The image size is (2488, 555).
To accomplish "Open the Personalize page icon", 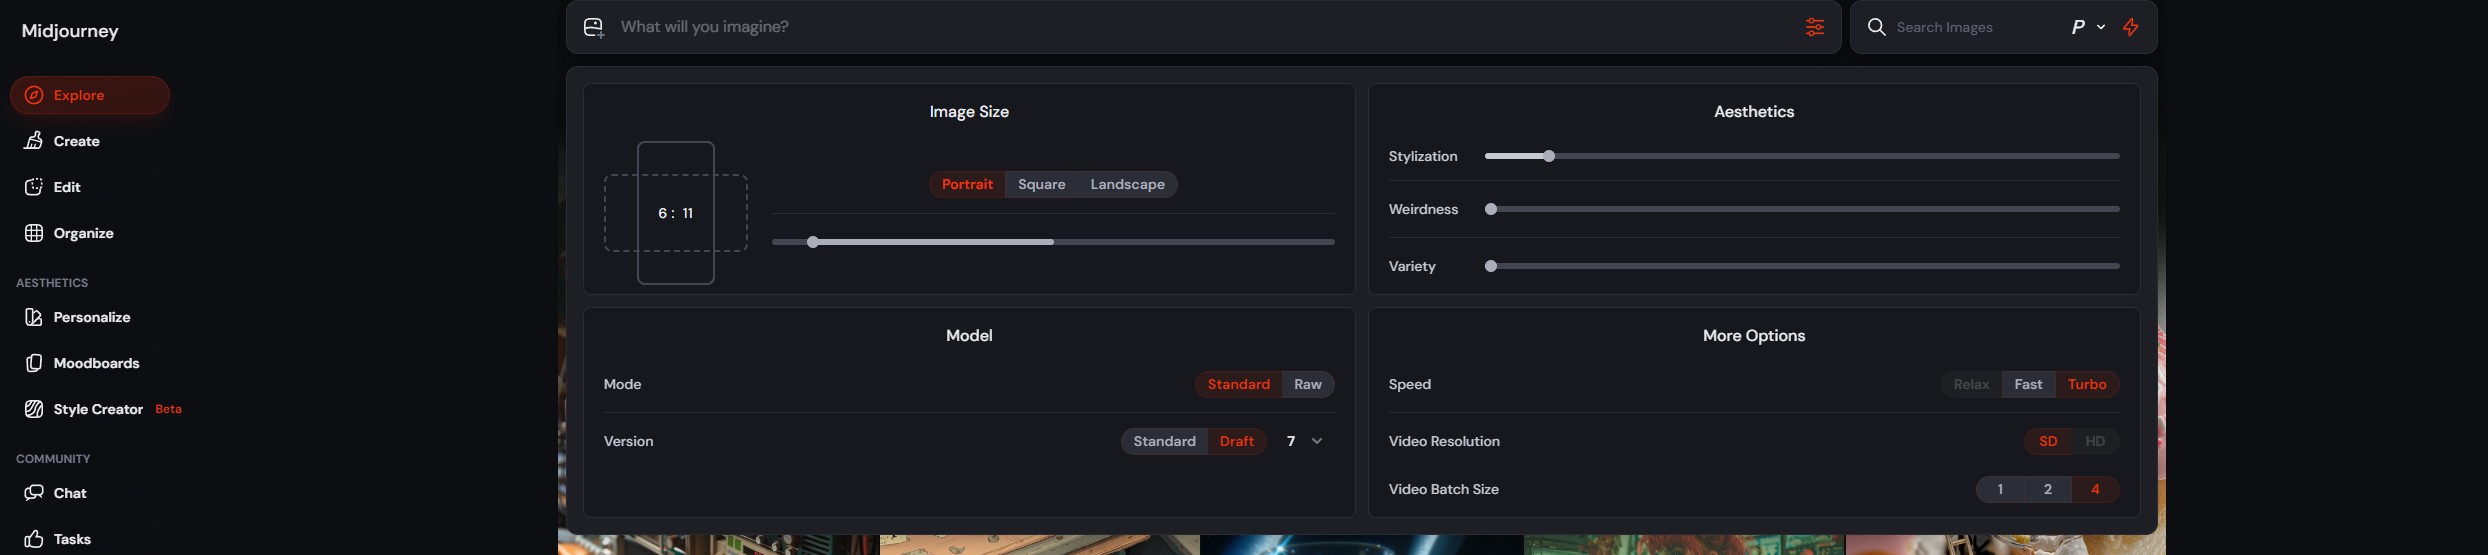I will (34, 317).
